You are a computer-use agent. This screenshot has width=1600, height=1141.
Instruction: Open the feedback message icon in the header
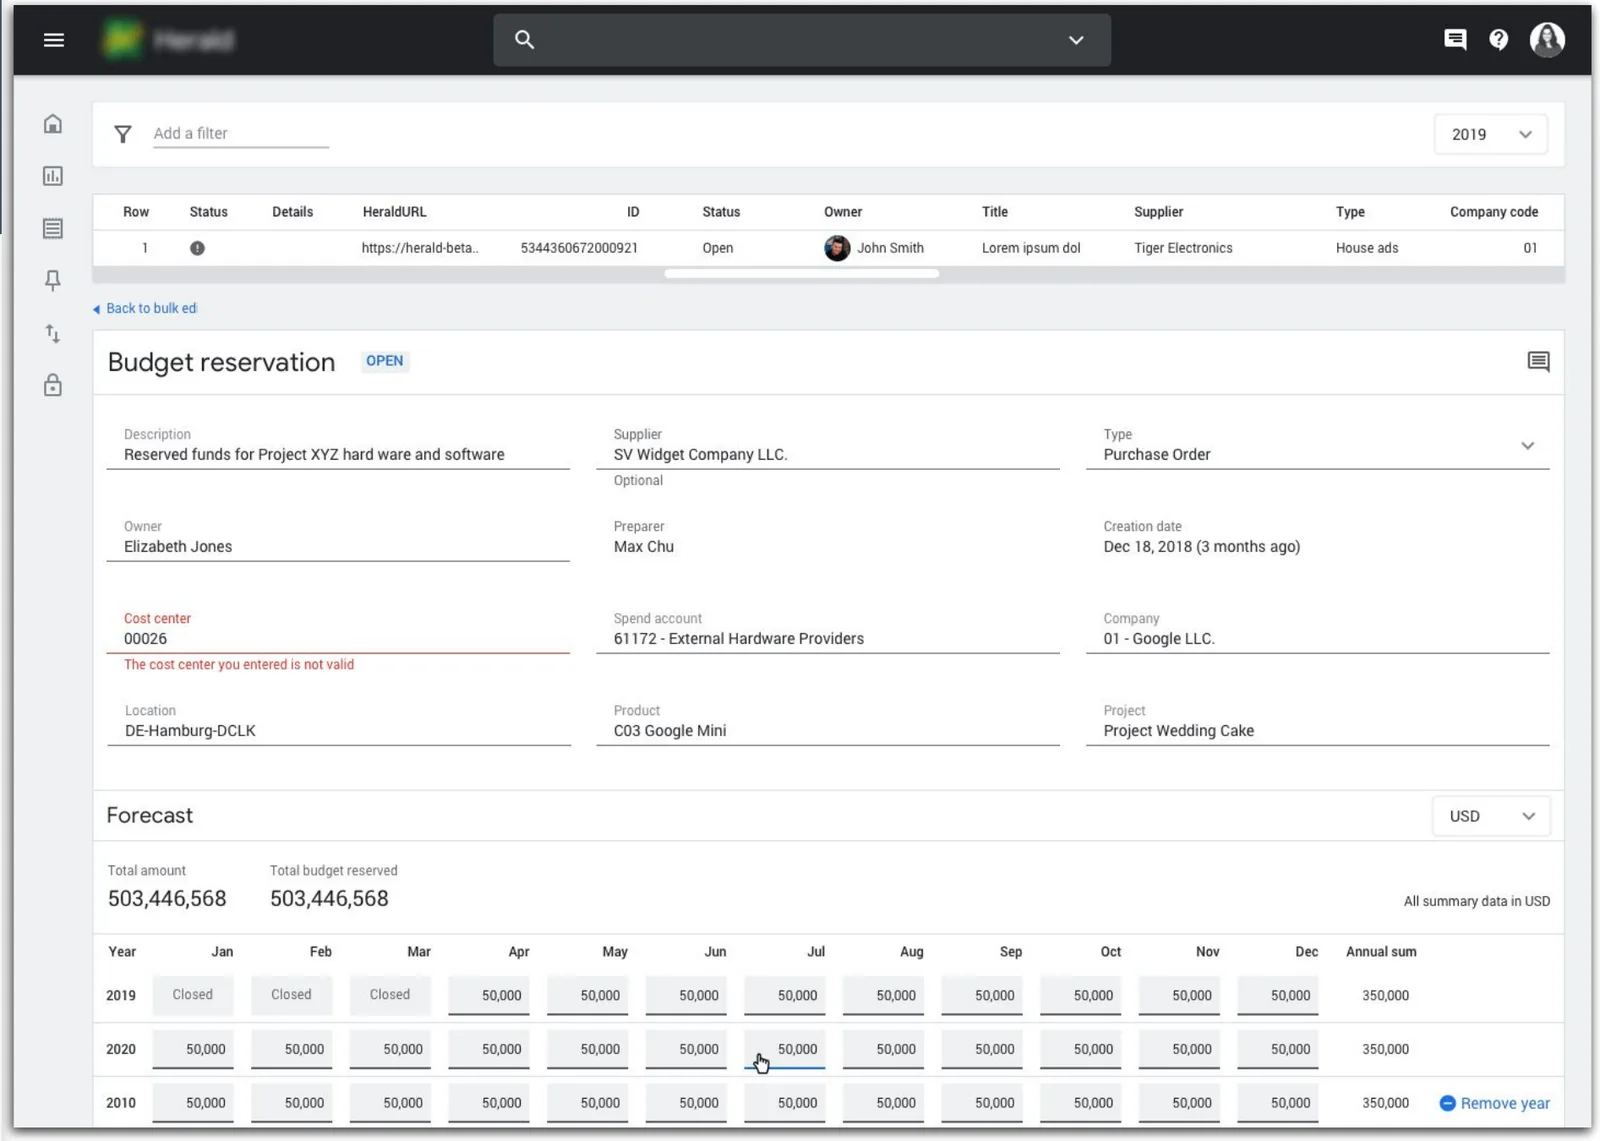coord(1455,40)
